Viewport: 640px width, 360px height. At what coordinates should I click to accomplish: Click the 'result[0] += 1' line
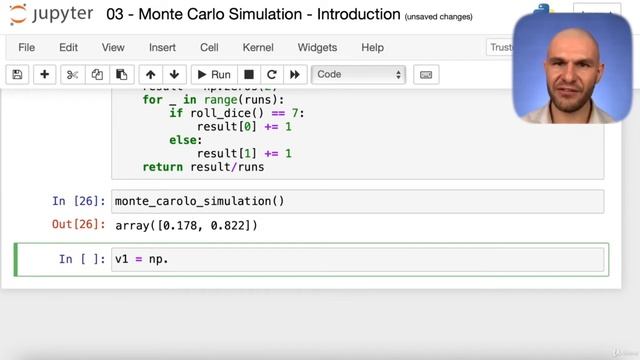[x=244, y=127]
